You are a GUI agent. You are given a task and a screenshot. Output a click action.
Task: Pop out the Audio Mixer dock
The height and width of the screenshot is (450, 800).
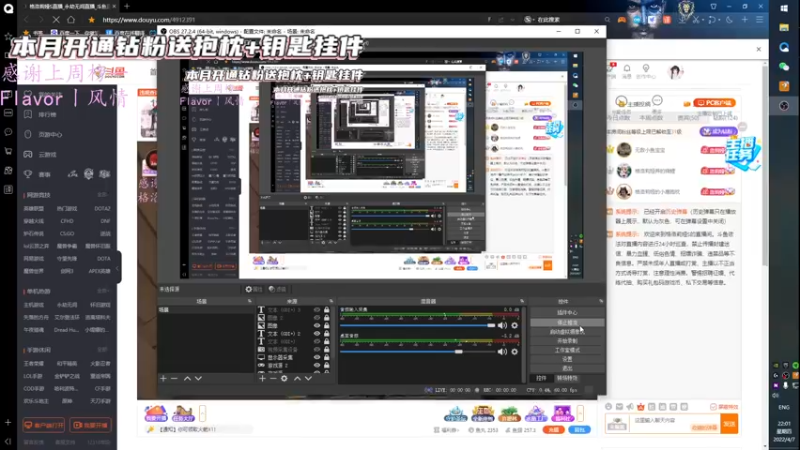(x=522, y=302)
